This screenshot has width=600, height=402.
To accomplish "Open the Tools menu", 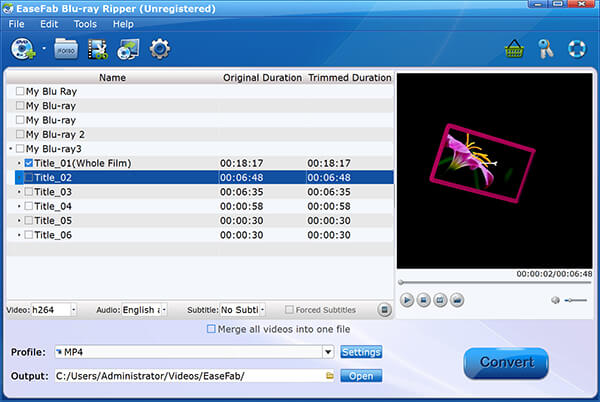I will pyautogui.click(x=85, y=24).
